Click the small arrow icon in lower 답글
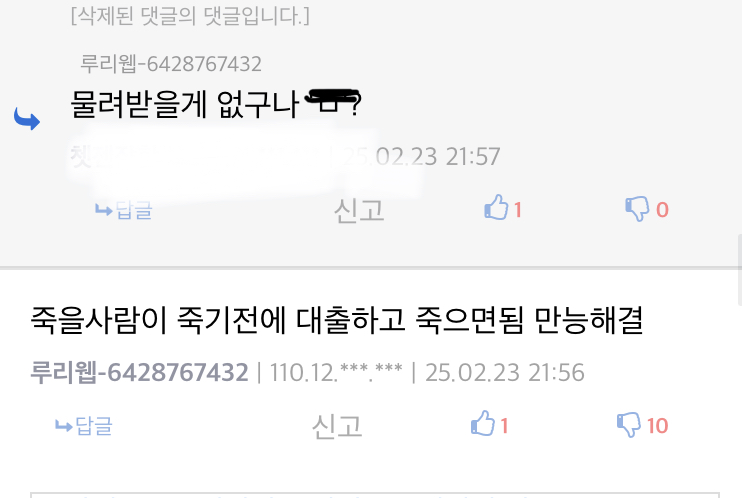The height and width of the screenshot is (498, 742). click(x=63, y=426)
